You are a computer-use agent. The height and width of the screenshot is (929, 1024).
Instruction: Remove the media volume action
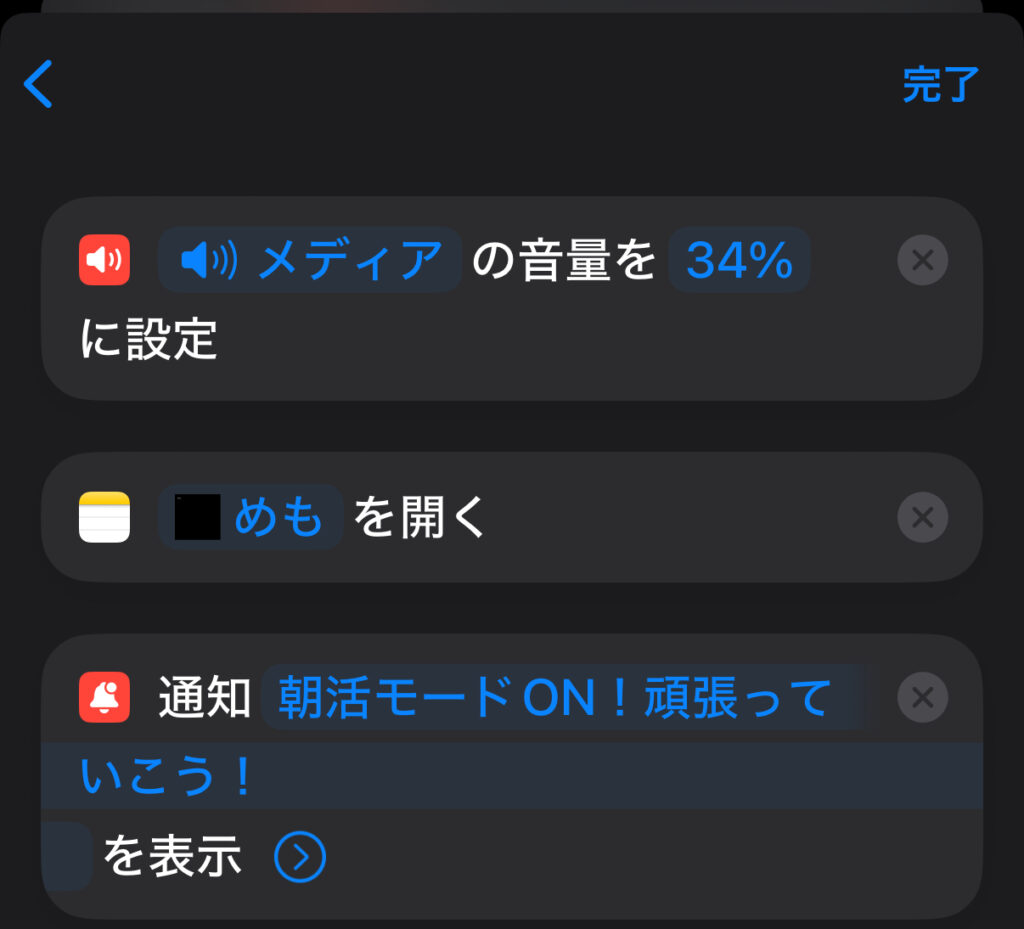click(922, 261)
